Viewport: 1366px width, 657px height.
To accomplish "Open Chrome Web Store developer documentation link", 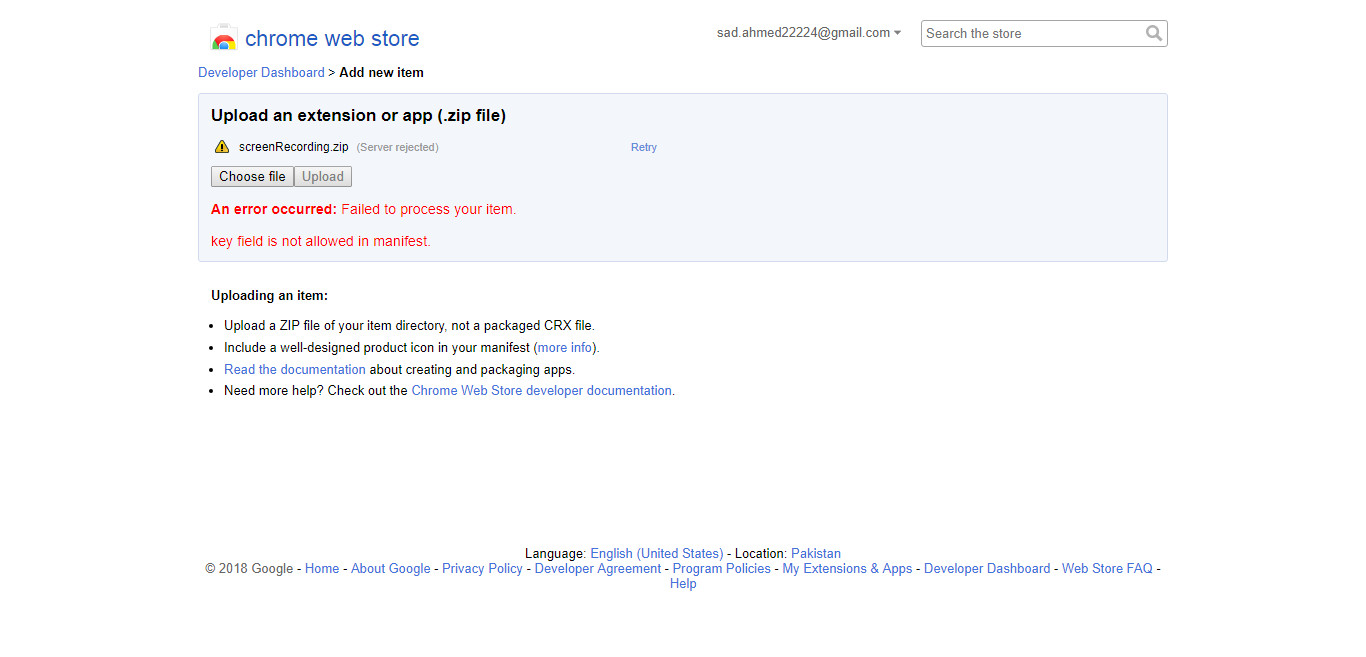I will [x=542, y=391].
